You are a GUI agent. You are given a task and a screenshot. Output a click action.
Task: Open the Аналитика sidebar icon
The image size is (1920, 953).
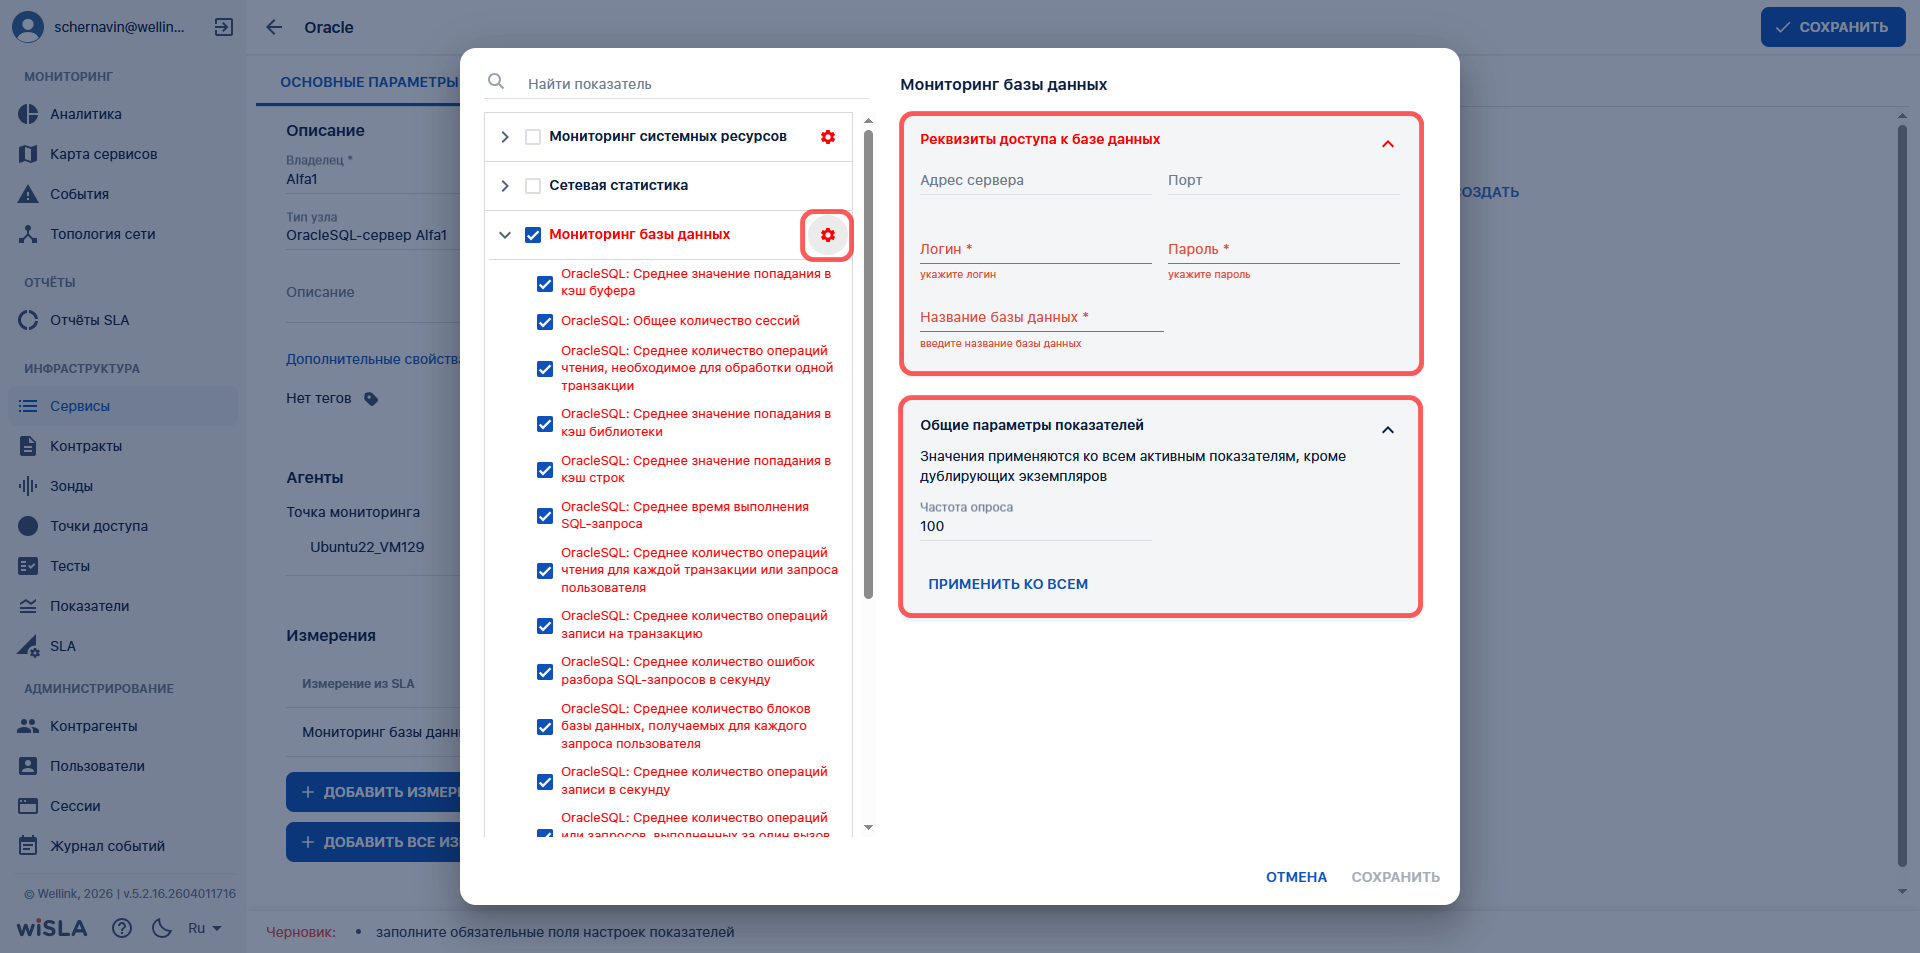coord(28,114)
